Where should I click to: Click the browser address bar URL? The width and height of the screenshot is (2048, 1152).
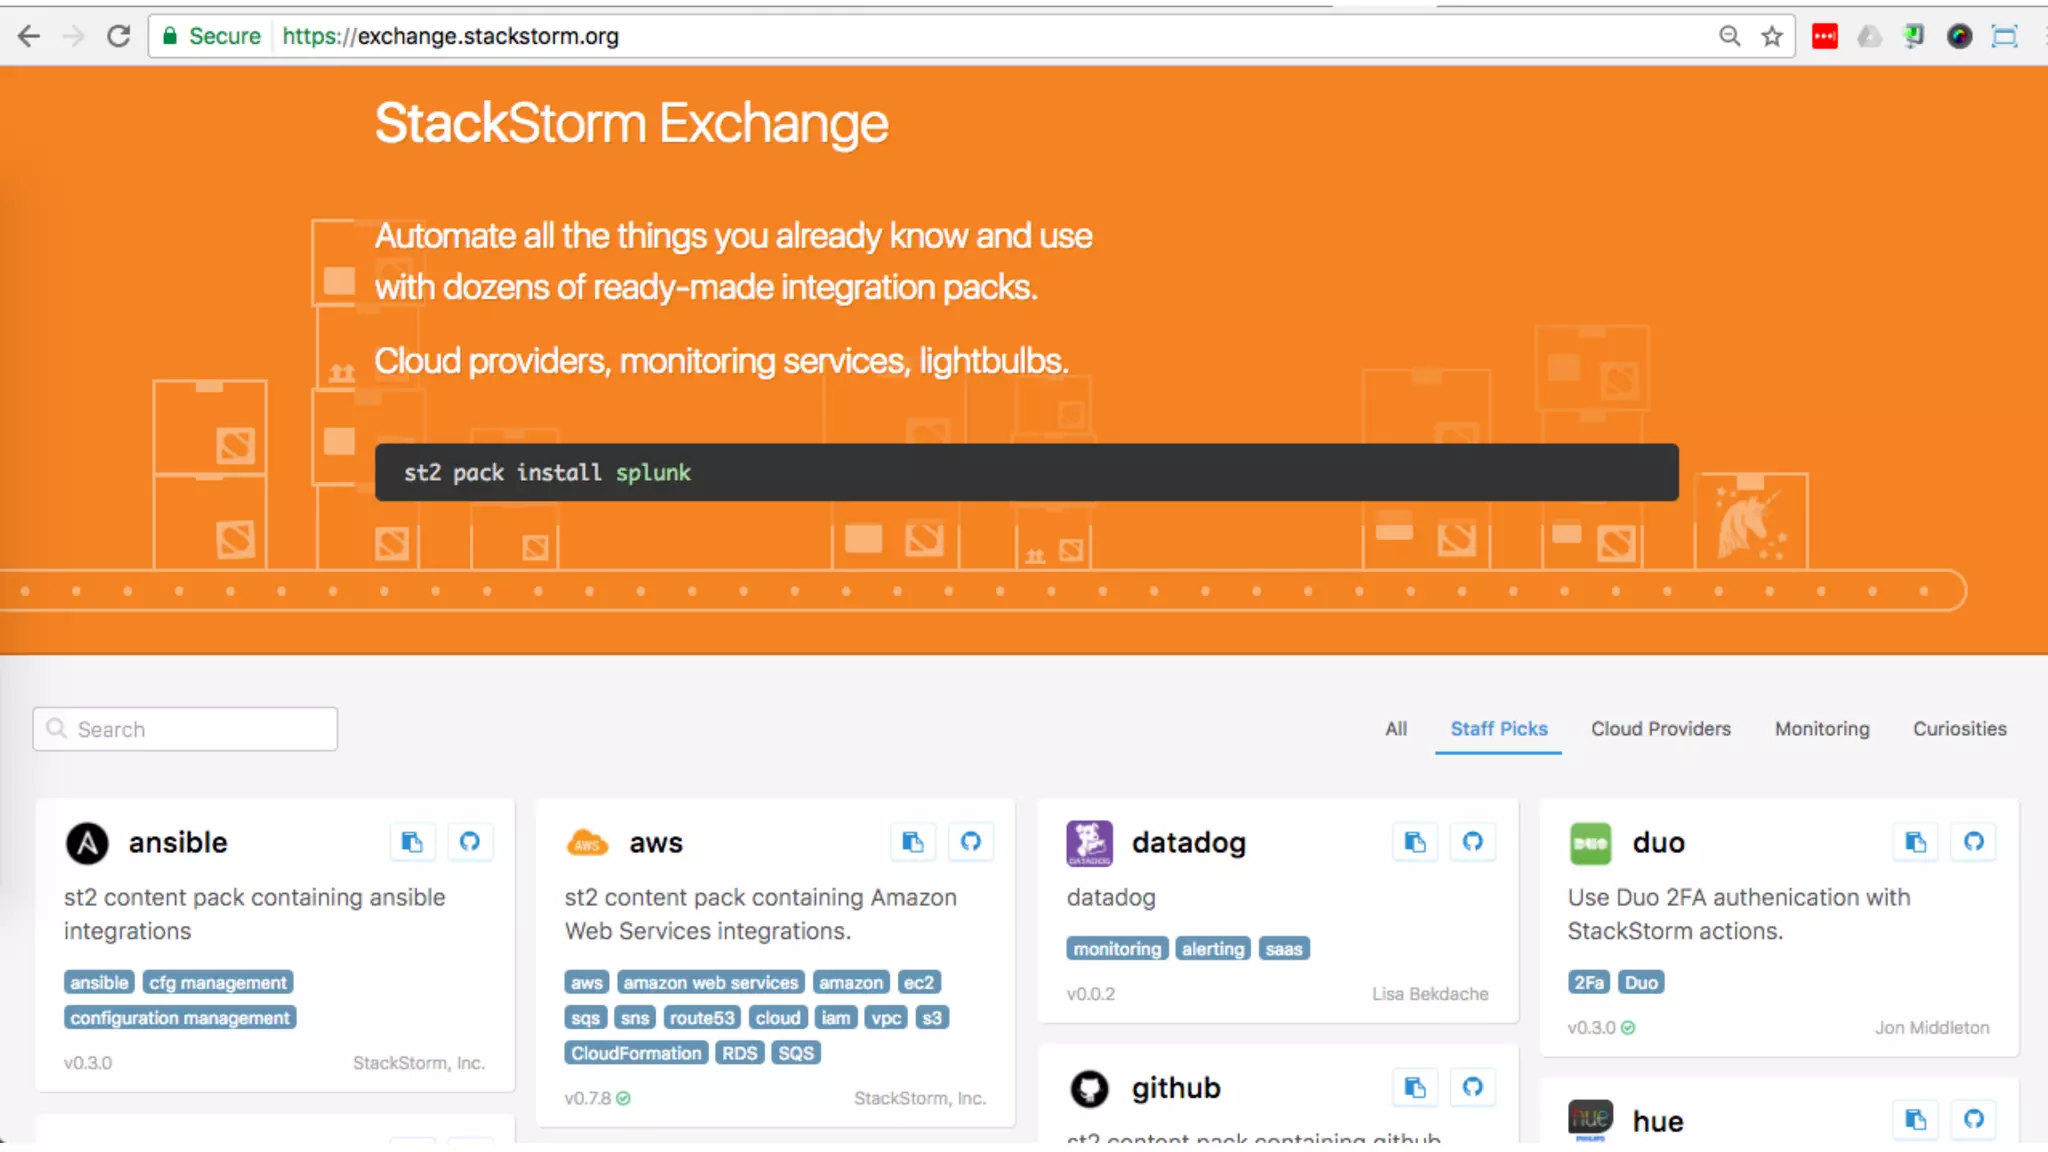450,36
